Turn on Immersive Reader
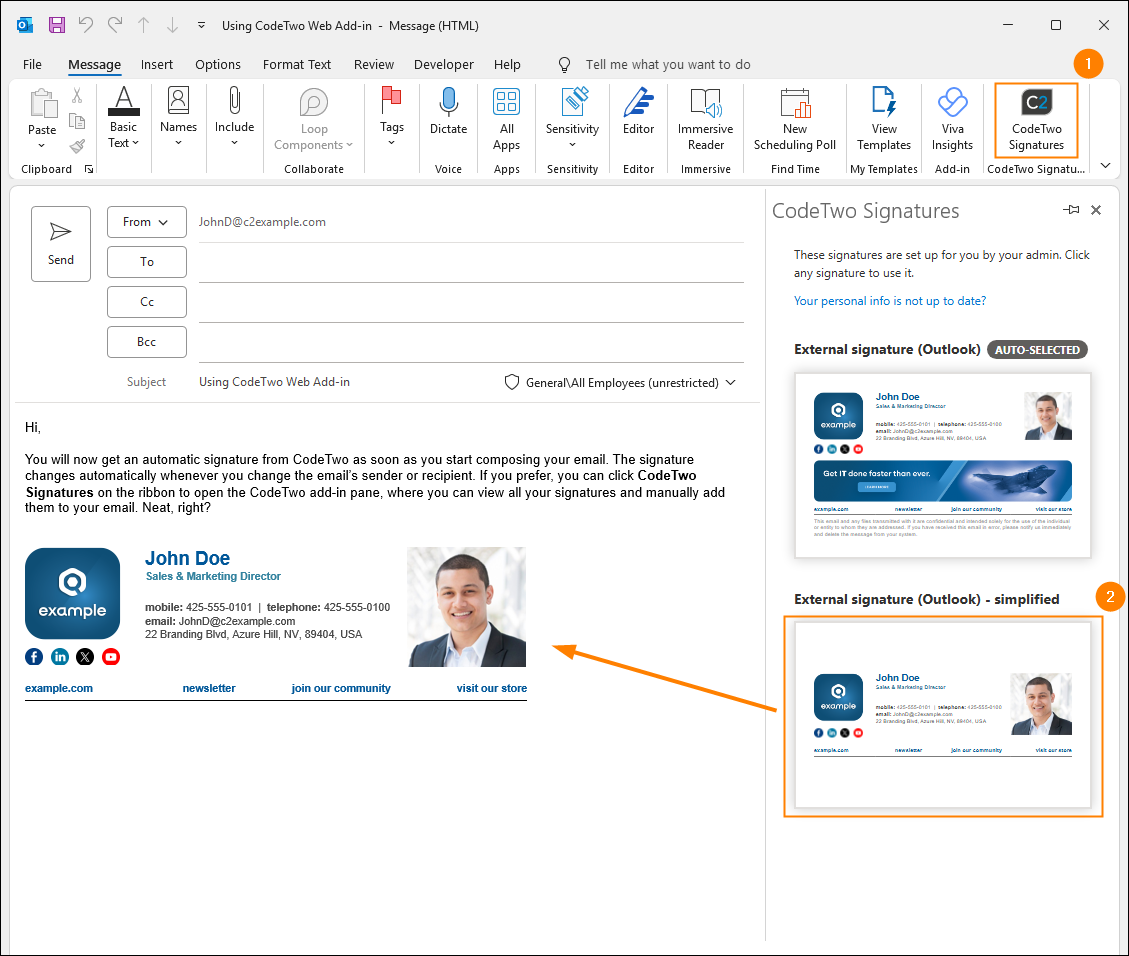The width and height of the screenshot is (1129, 956). point(706,119)
